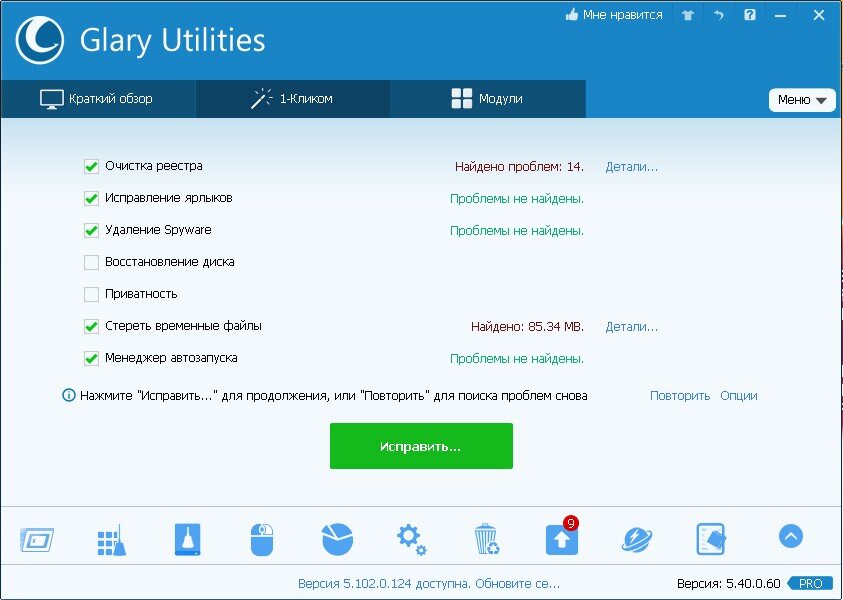
Task: Open the trash bin uninstall manager icon
Action: (x=487, y=539)
